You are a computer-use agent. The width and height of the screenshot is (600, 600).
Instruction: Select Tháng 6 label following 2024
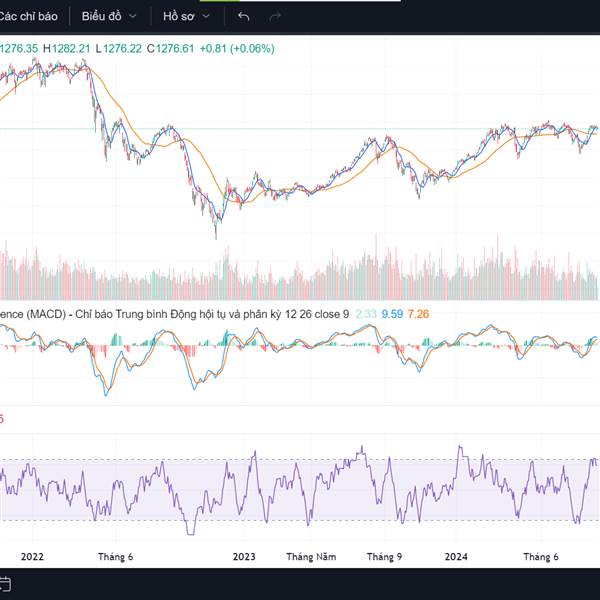tap(541, 557)
